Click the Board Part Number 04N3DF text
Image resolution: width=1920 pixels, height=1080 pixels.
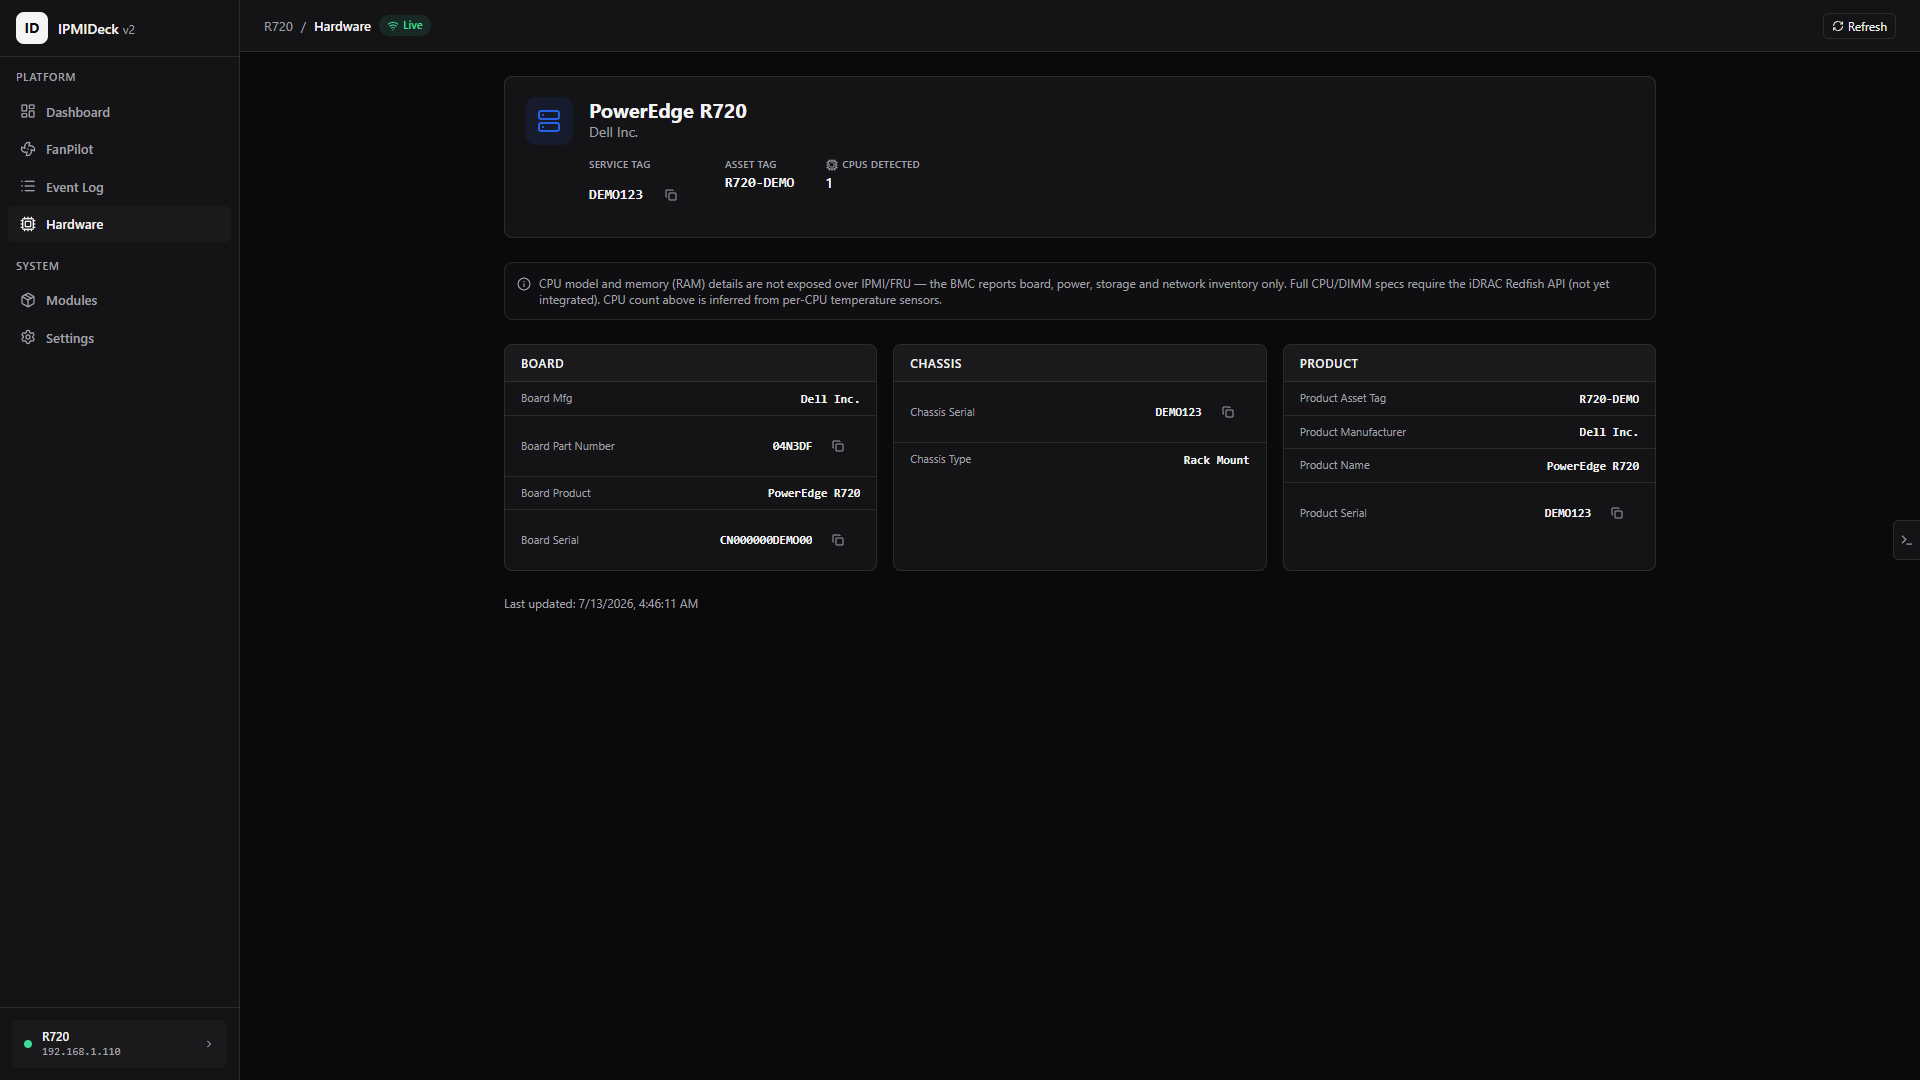pyautogui.click(x=792, y=446)
